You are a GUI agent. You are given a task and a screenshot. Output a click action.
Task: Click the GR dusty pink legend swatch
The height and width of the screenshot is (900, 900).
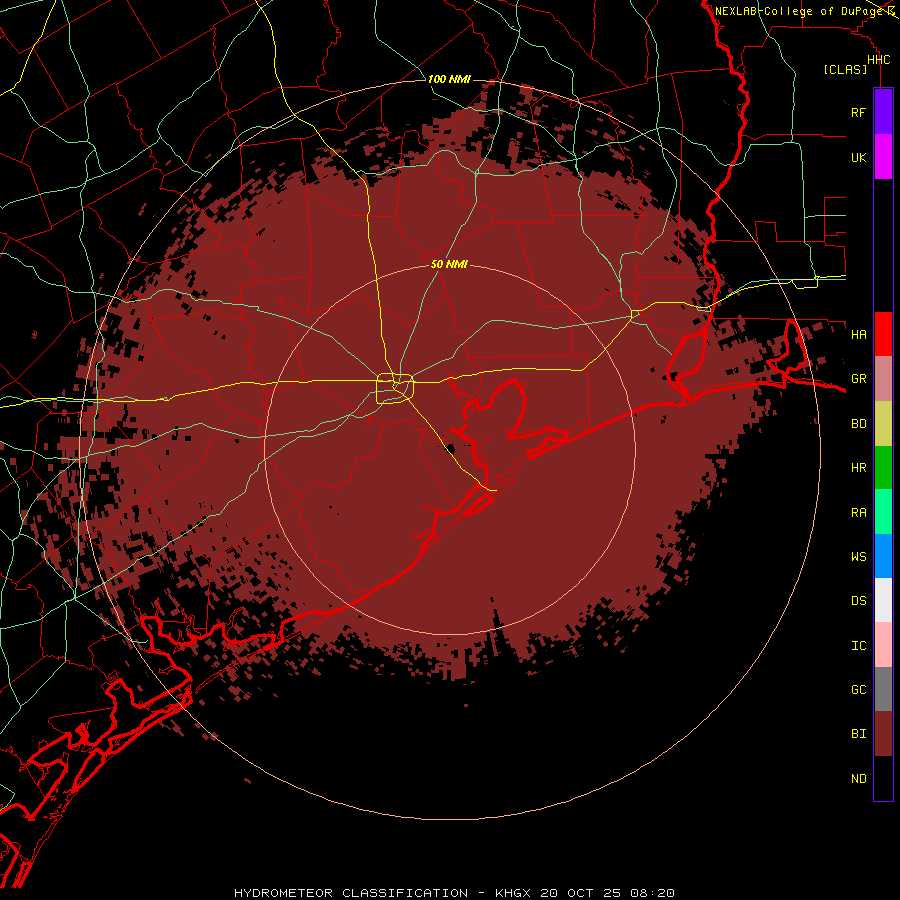tap(883, 379)
